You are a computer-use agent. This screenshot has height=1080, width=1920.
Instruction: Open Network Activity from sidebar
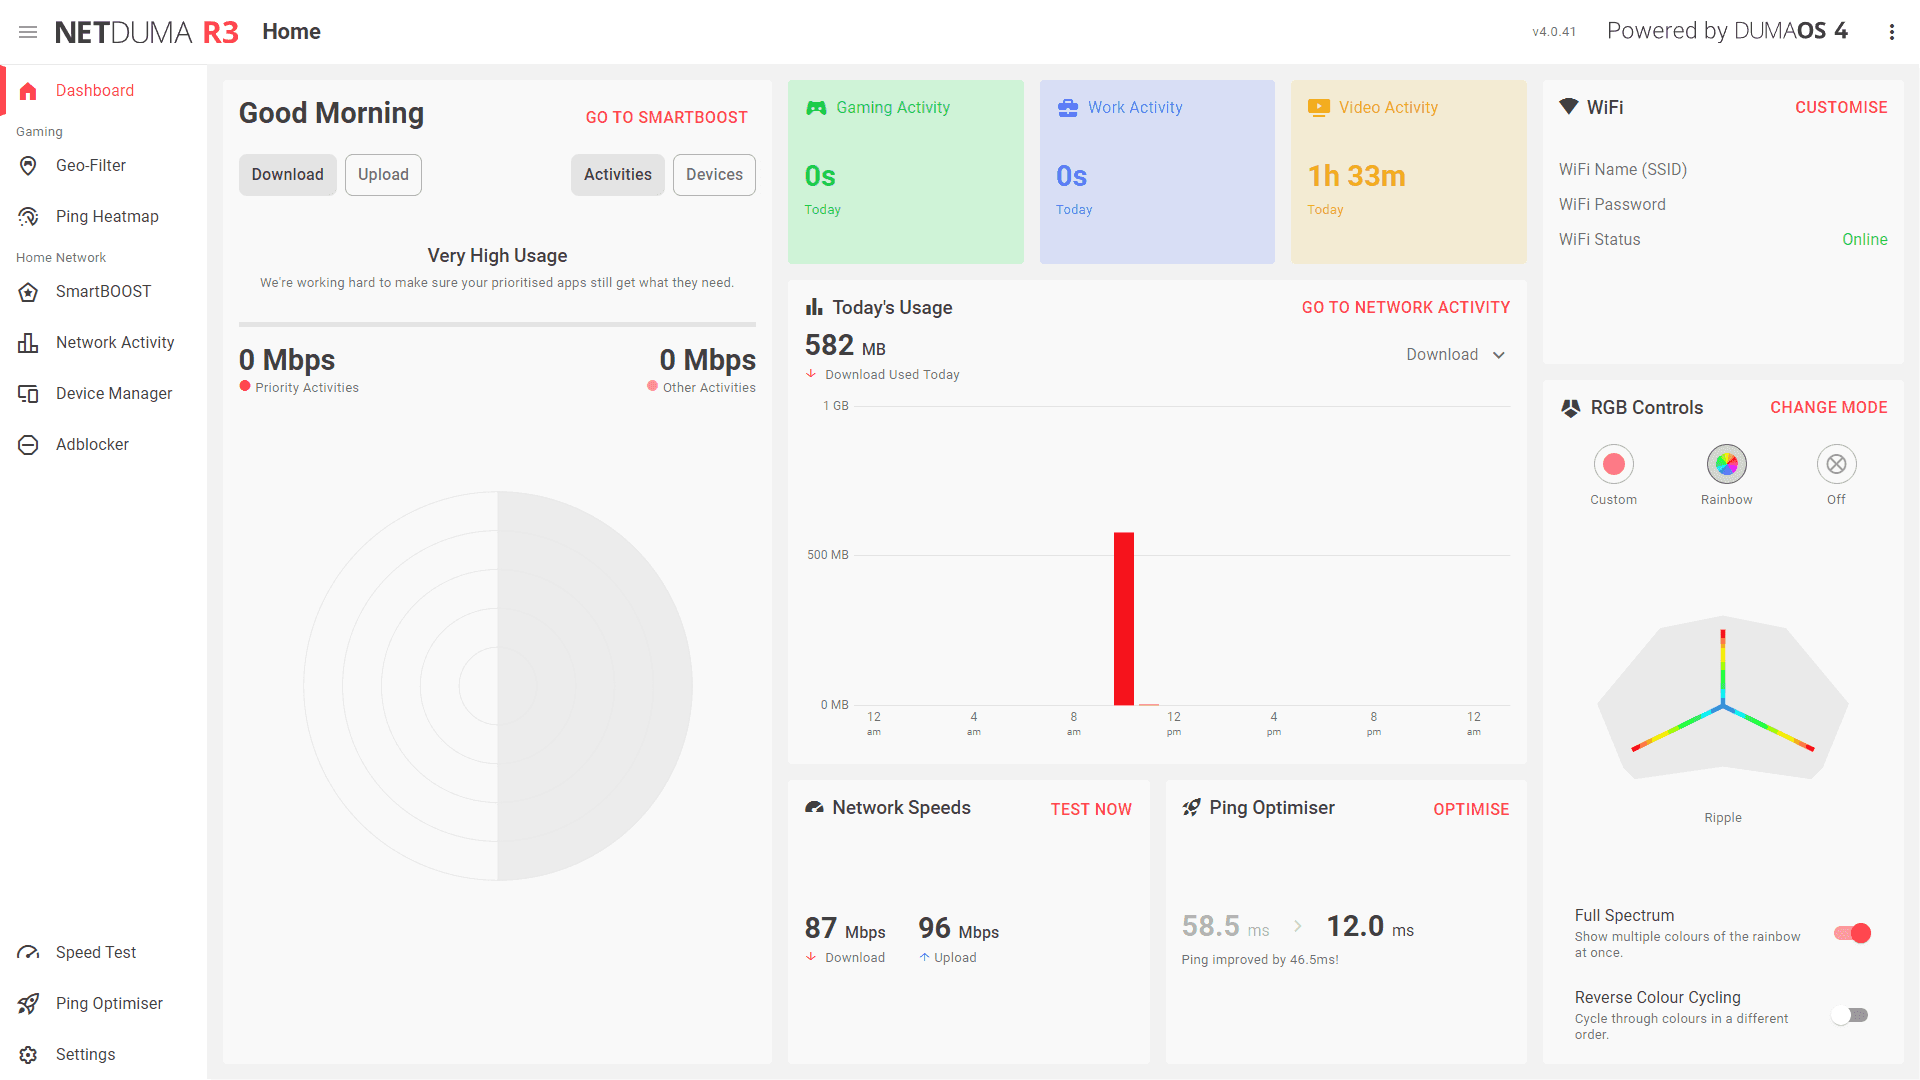tap(113, 342)
